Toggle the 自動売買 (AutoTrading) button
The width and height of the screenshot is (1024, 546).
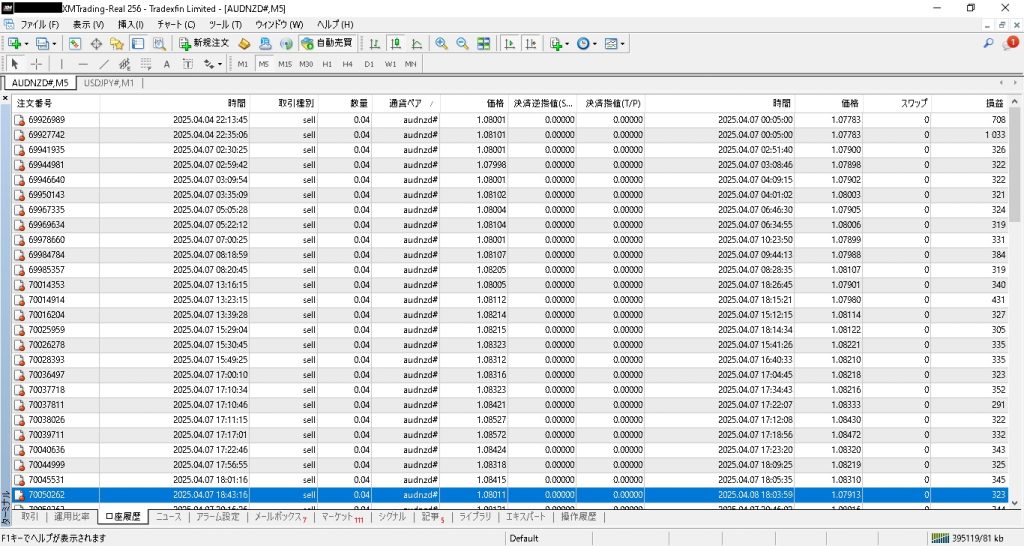coord(327,44)
